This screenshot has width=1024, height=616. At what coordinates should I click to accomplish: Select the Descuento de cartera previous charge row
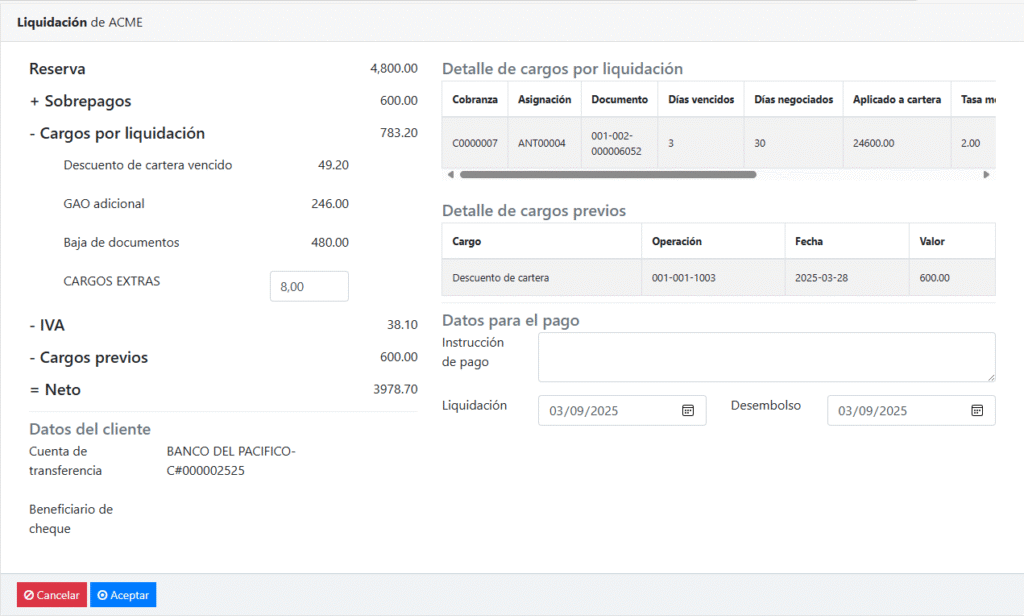click(501, 278)
